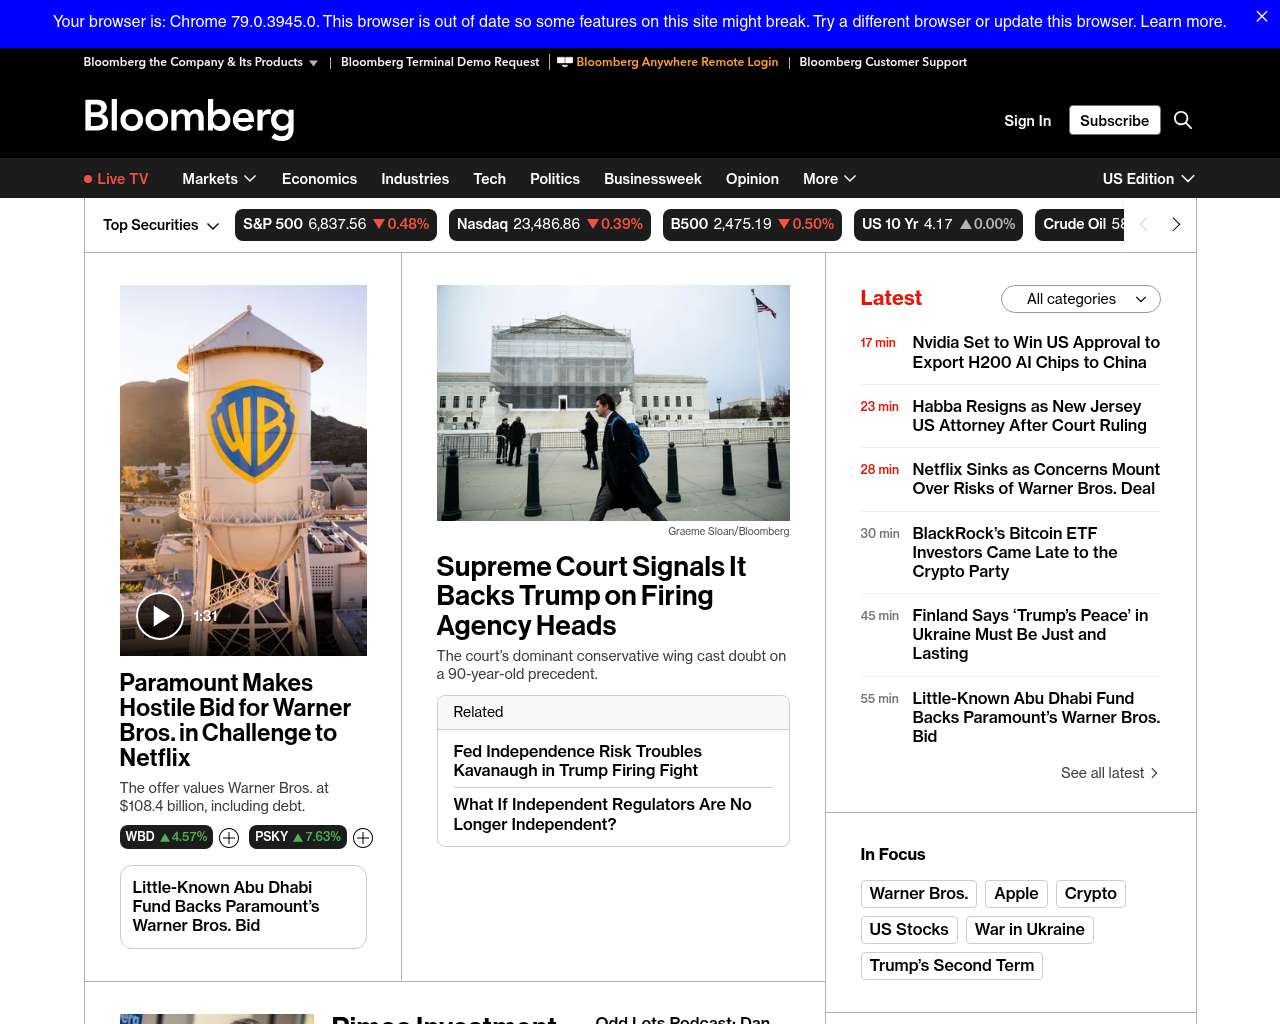Select the War in Ukraine focus tag
Image resolution: width=1280 pixels, height=1024 pixels.
(1029, 930)
